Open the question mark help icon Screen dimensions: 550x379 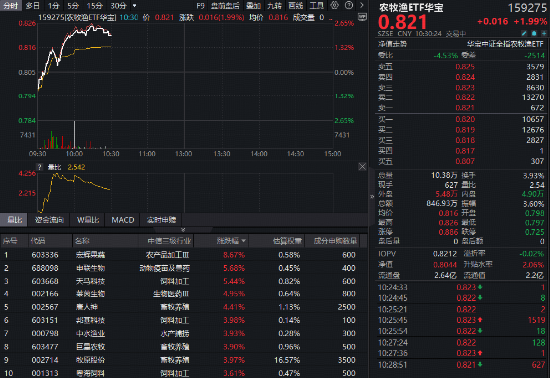[x=349, y=5]
